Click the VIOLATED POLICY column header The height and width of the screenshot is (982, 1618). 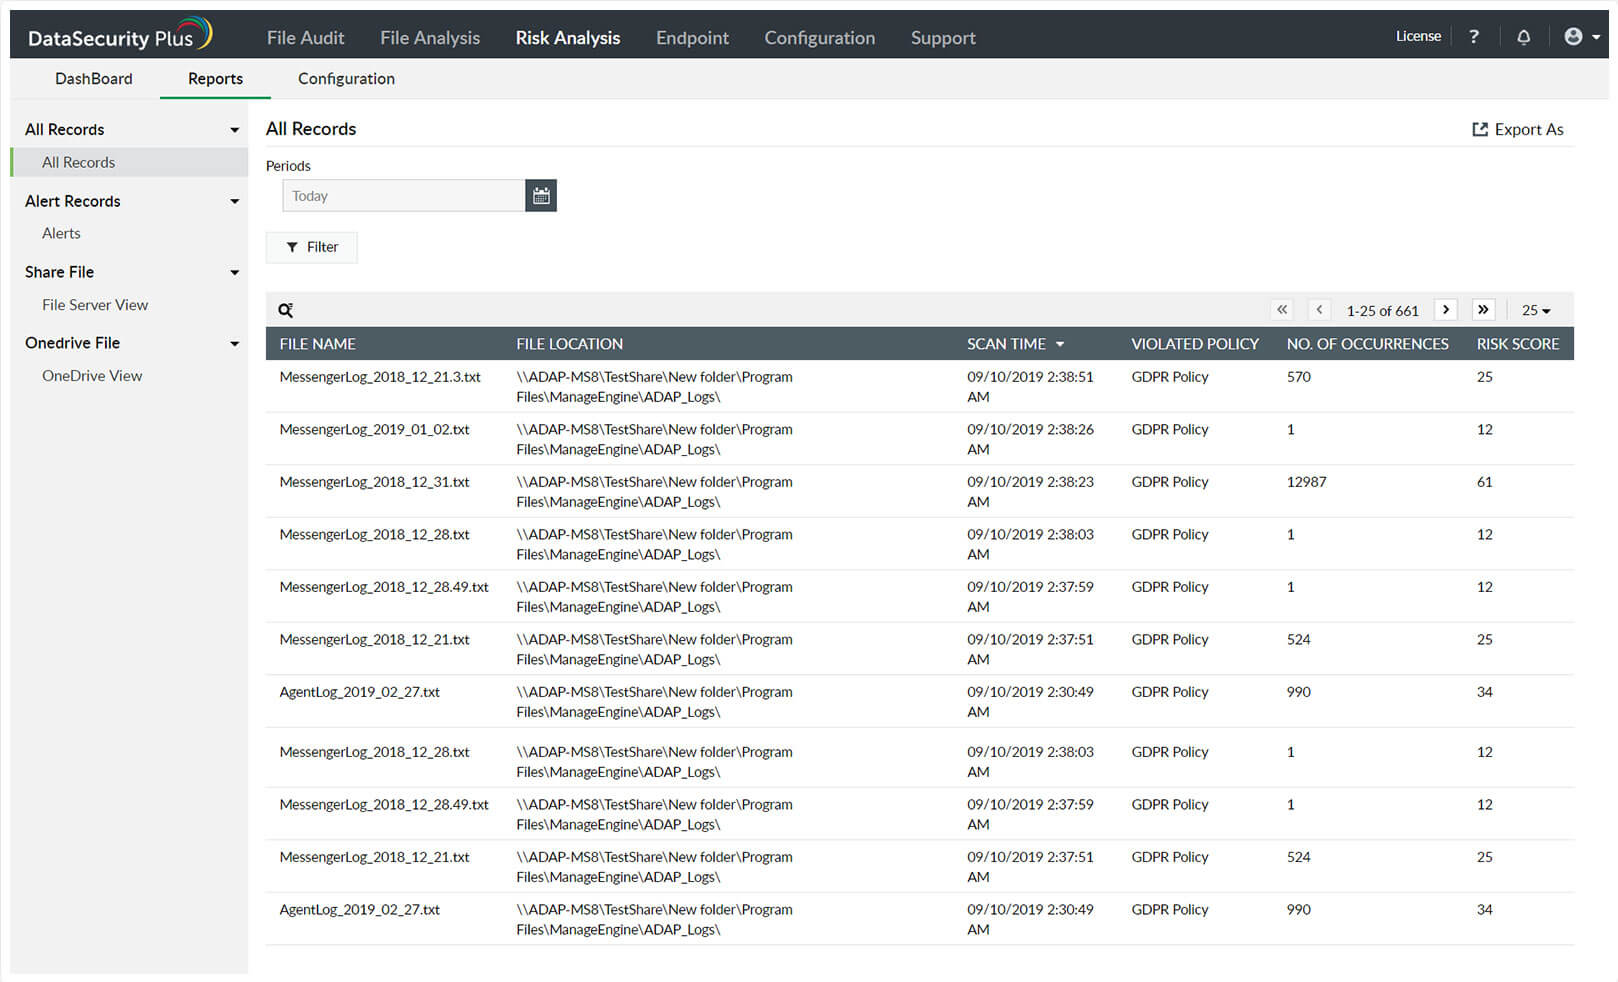coord(1195,344)
